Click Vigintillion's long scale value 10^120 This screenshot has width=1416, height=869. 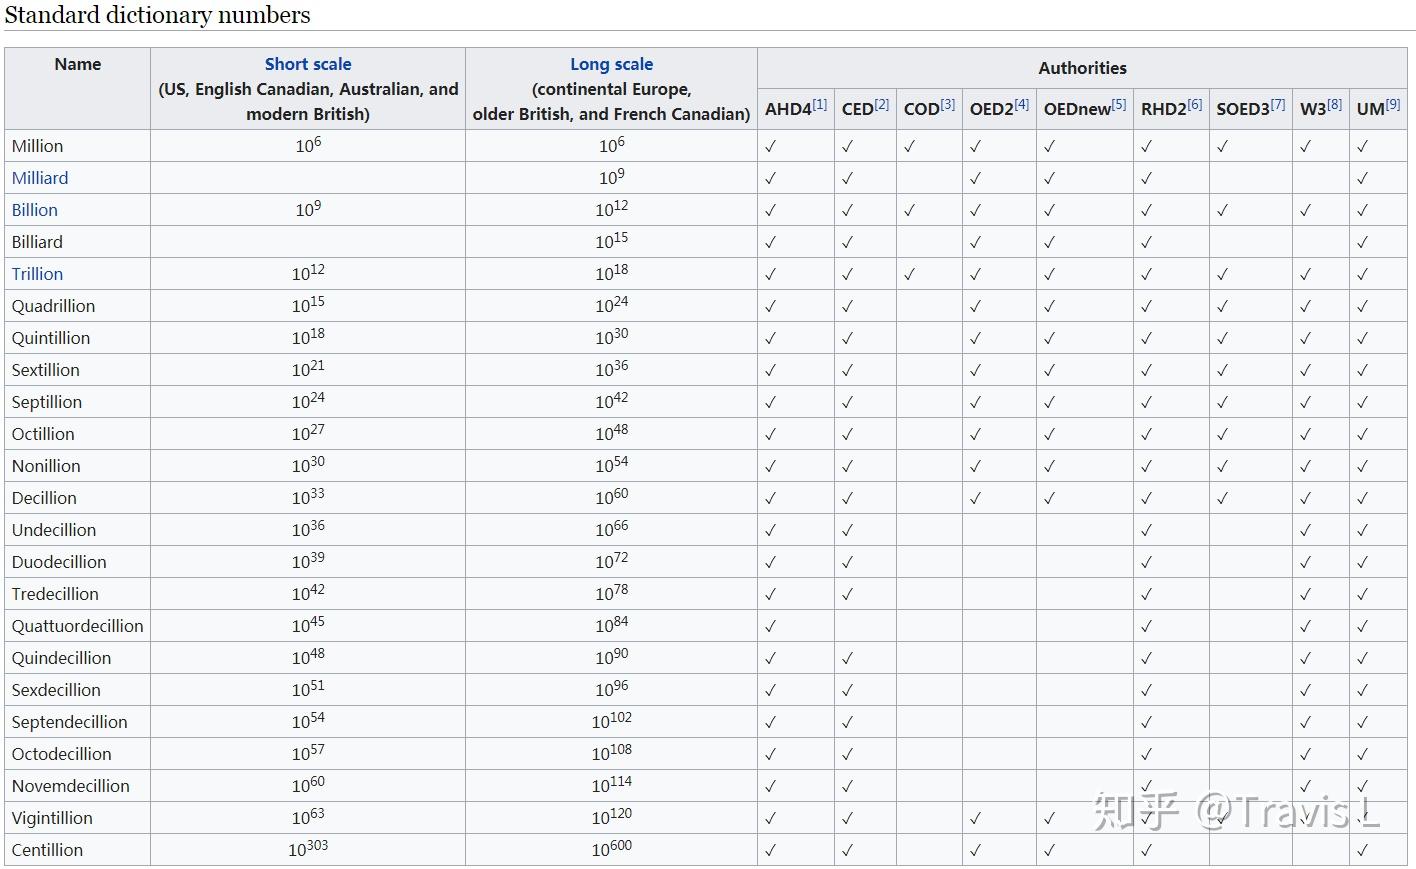point(611,817)
